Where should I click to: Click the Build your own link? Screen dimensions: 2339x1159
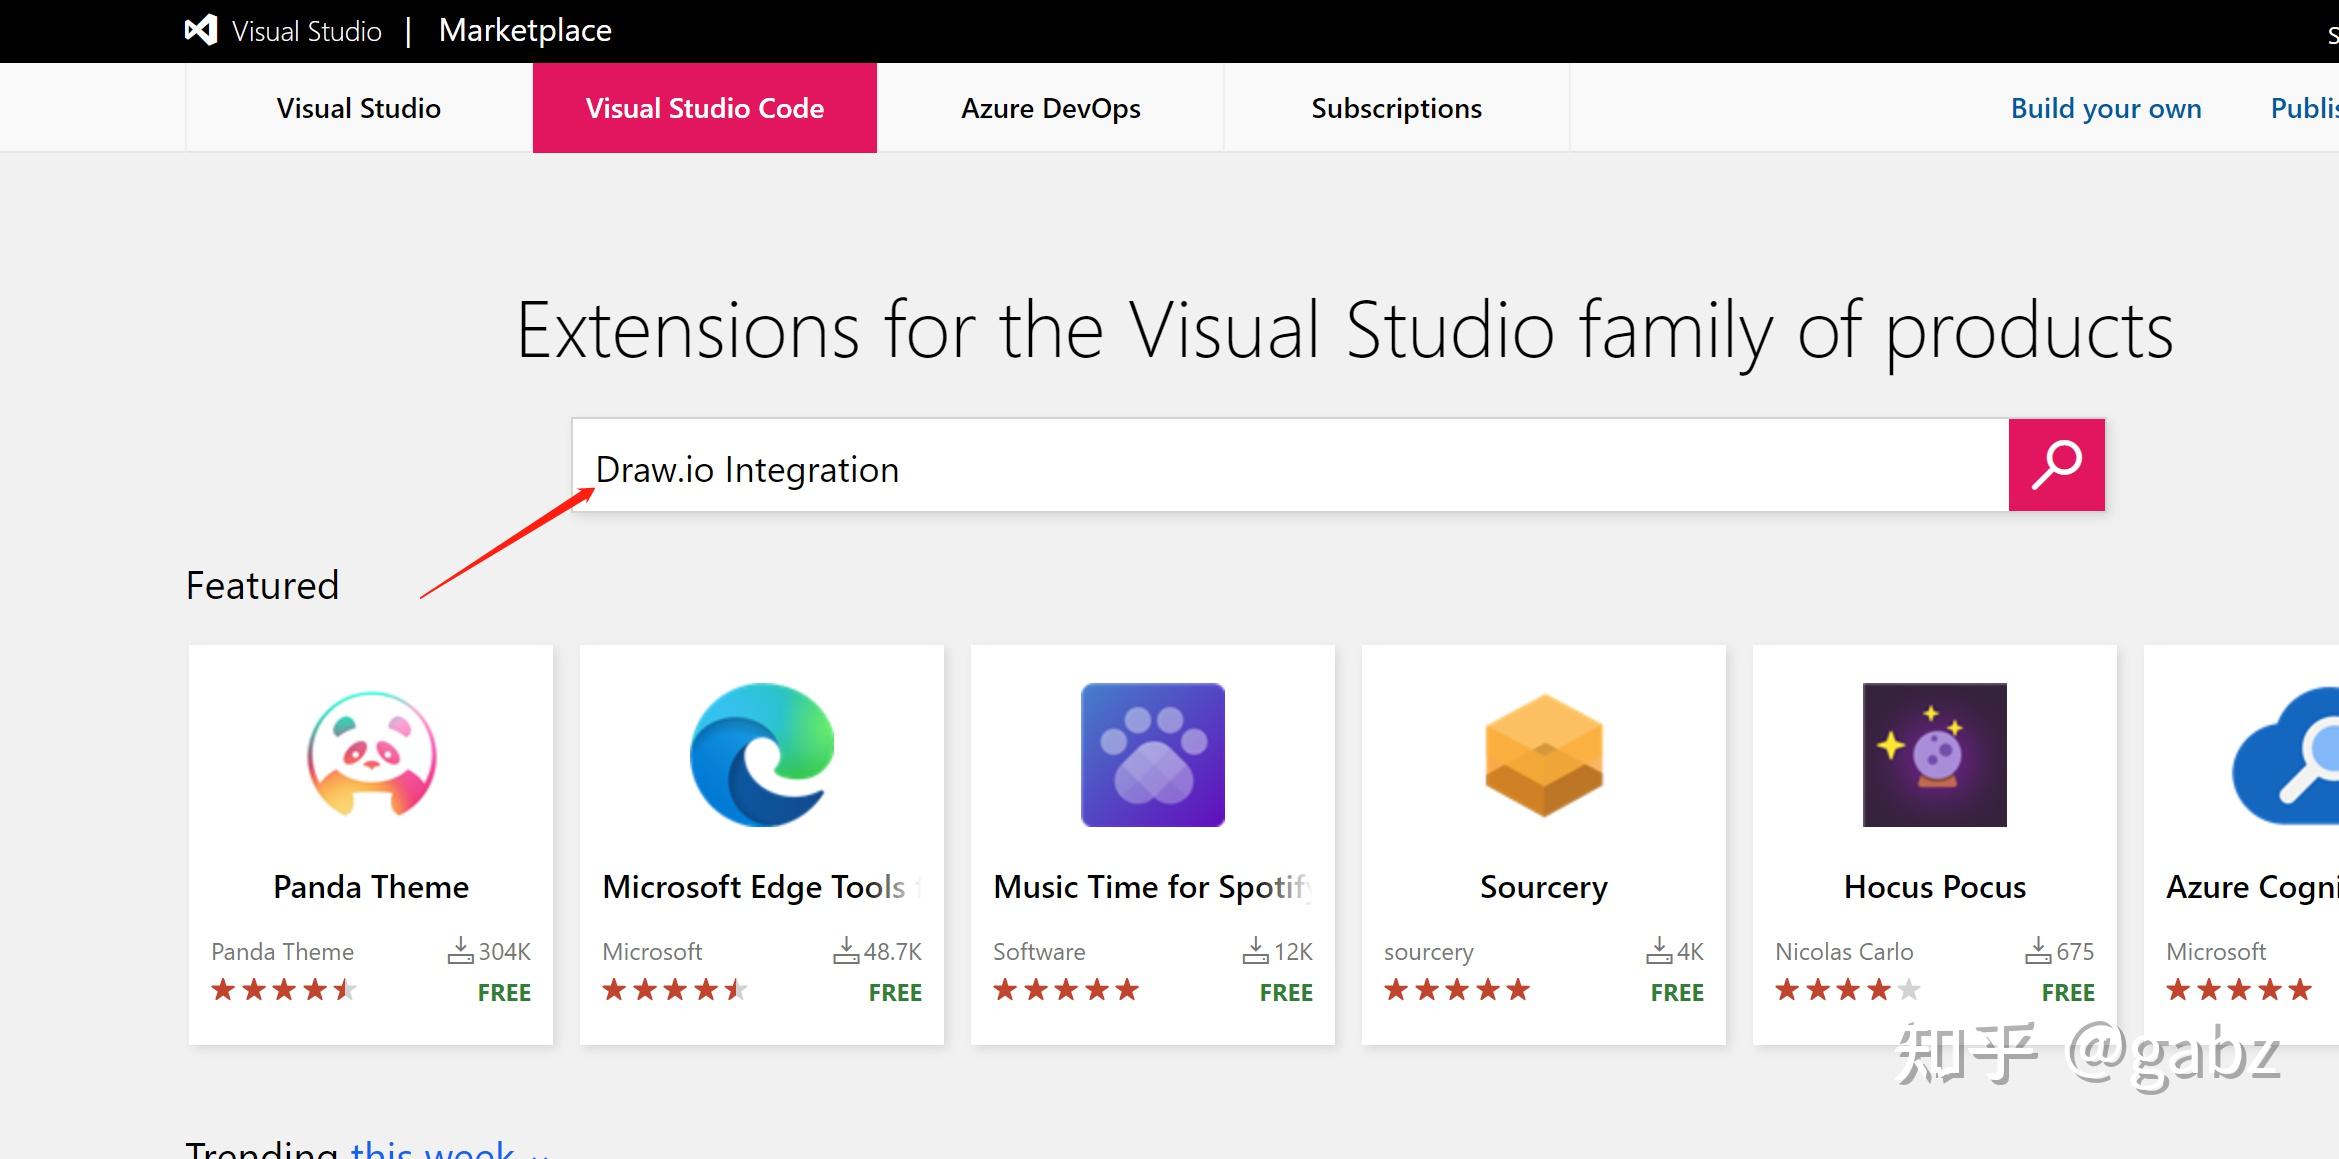pos(2106,108)
